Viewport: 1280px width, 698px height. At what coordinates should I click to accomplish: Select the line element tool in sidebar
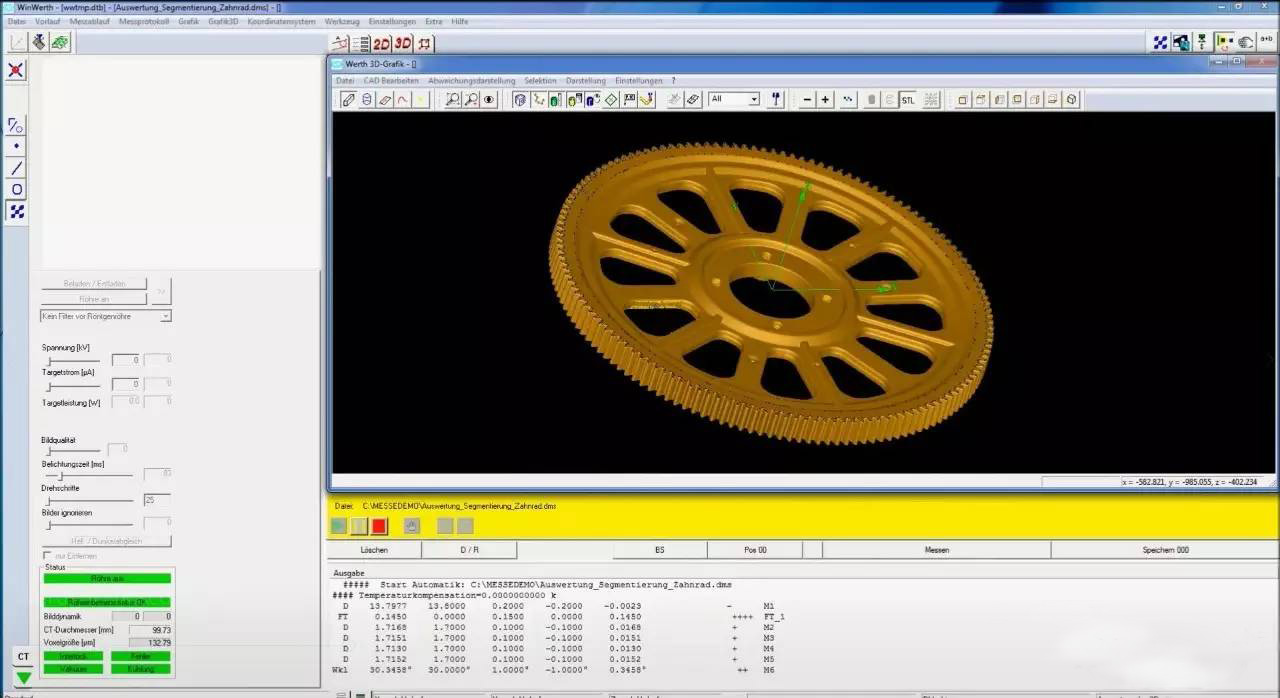coord(16,168)
